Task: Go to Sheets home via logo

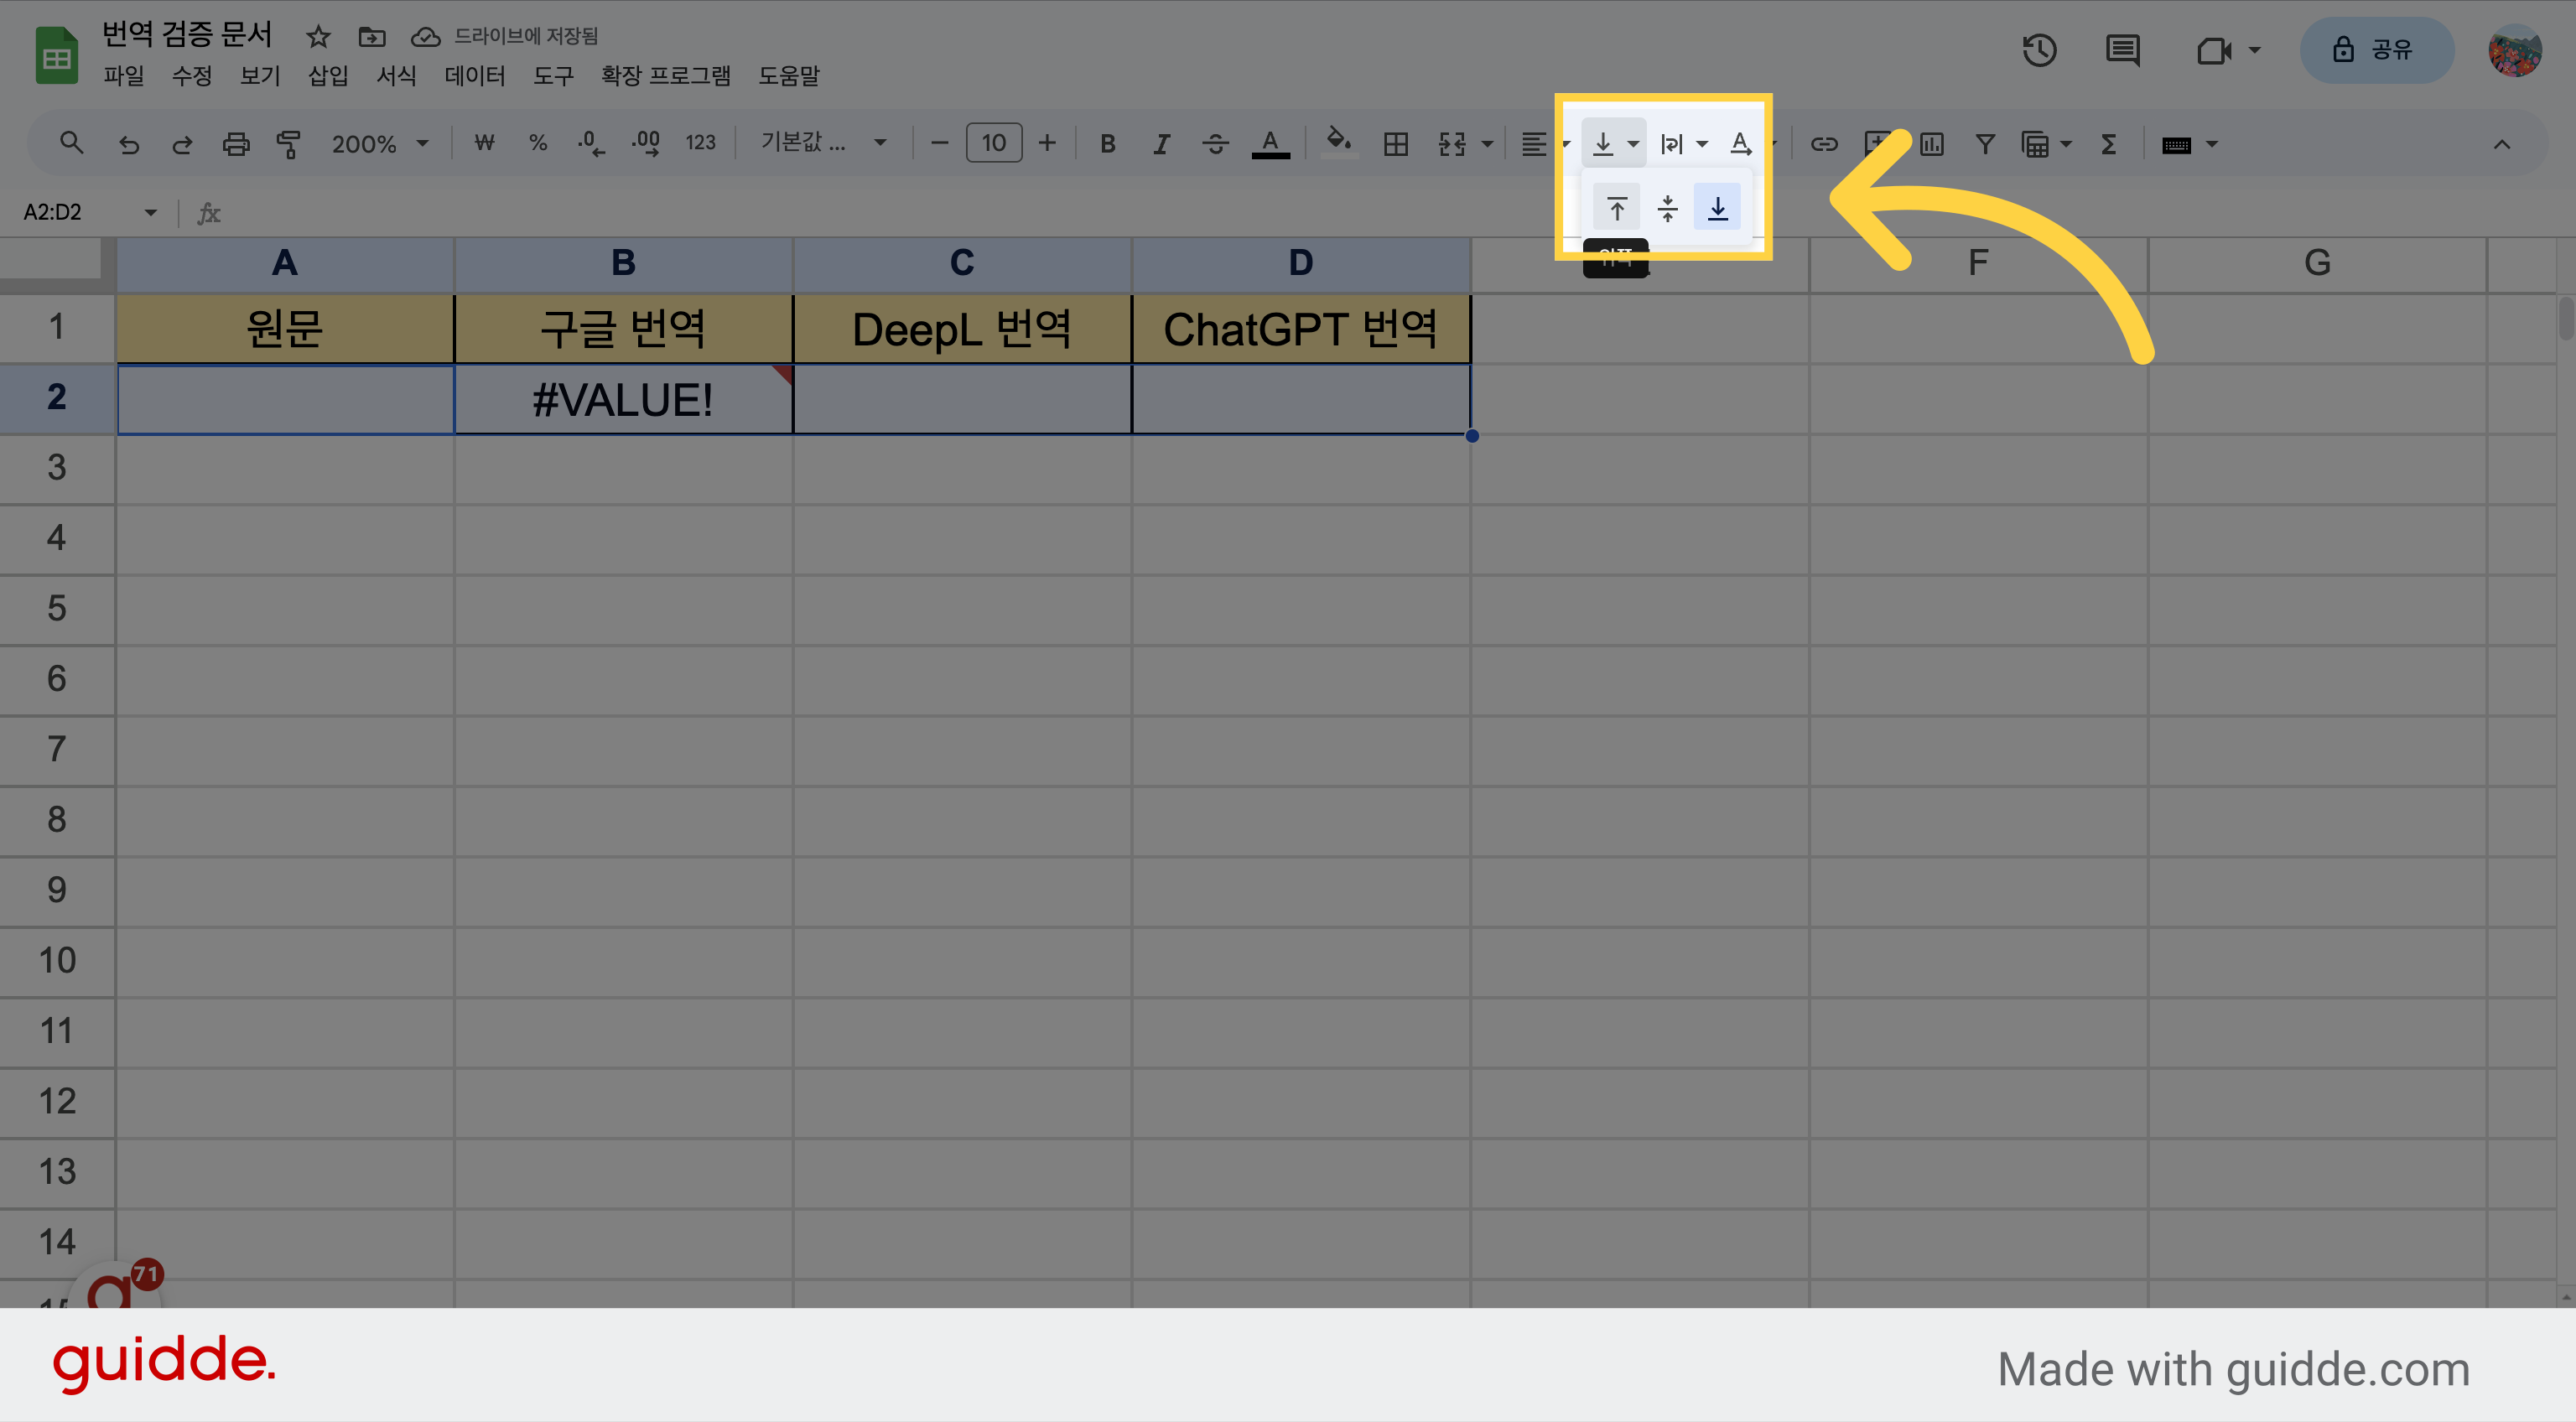Action: 56,55
